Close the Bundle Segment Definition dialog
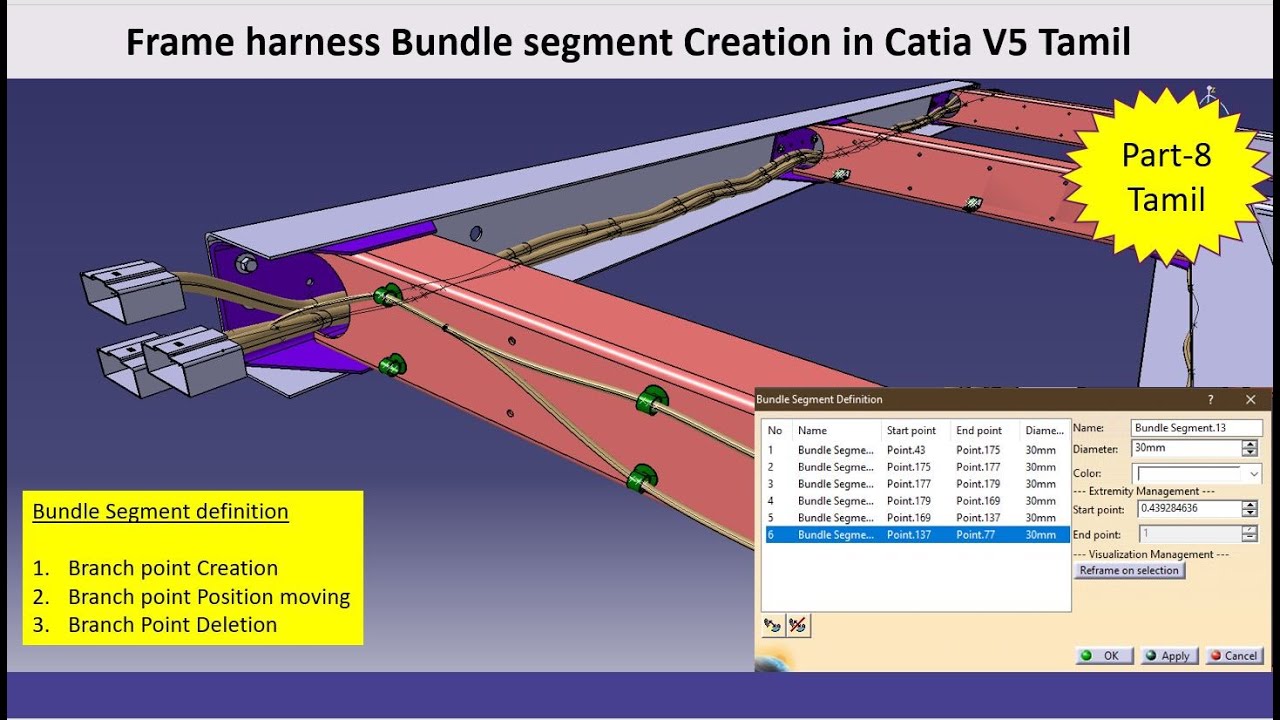Viewport: 1280px width, 720px height. pyautogui.click(x=1250, y=399)
